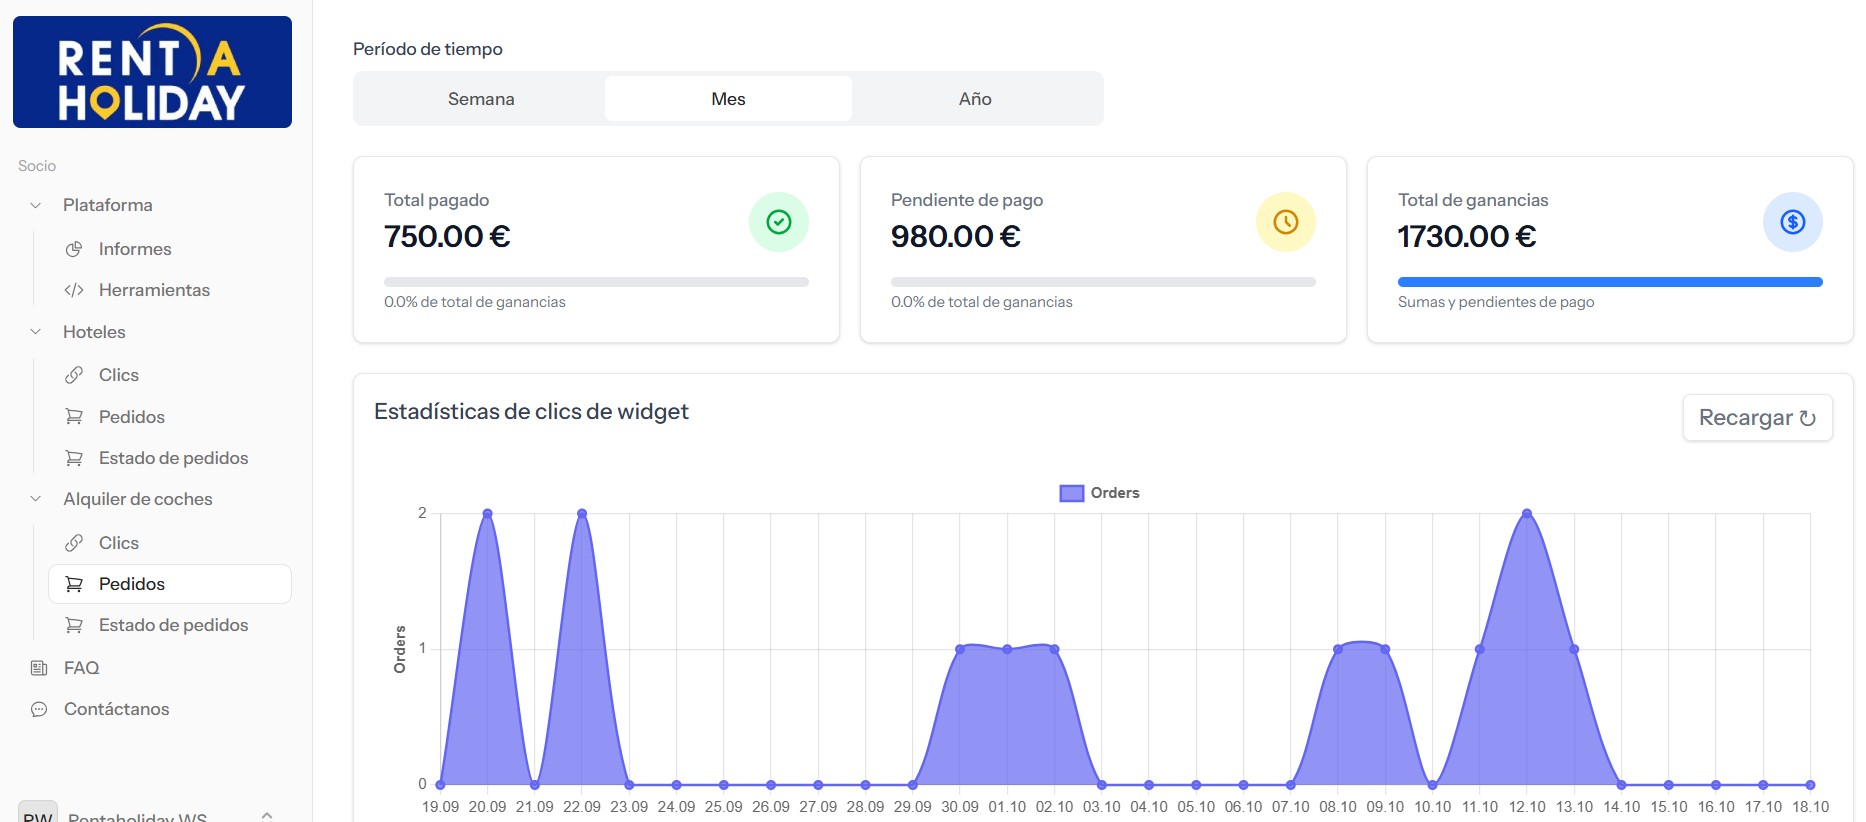Click the Rent A Holiday logo
This screenshot has height=822, width=1866.
[152, 72]
